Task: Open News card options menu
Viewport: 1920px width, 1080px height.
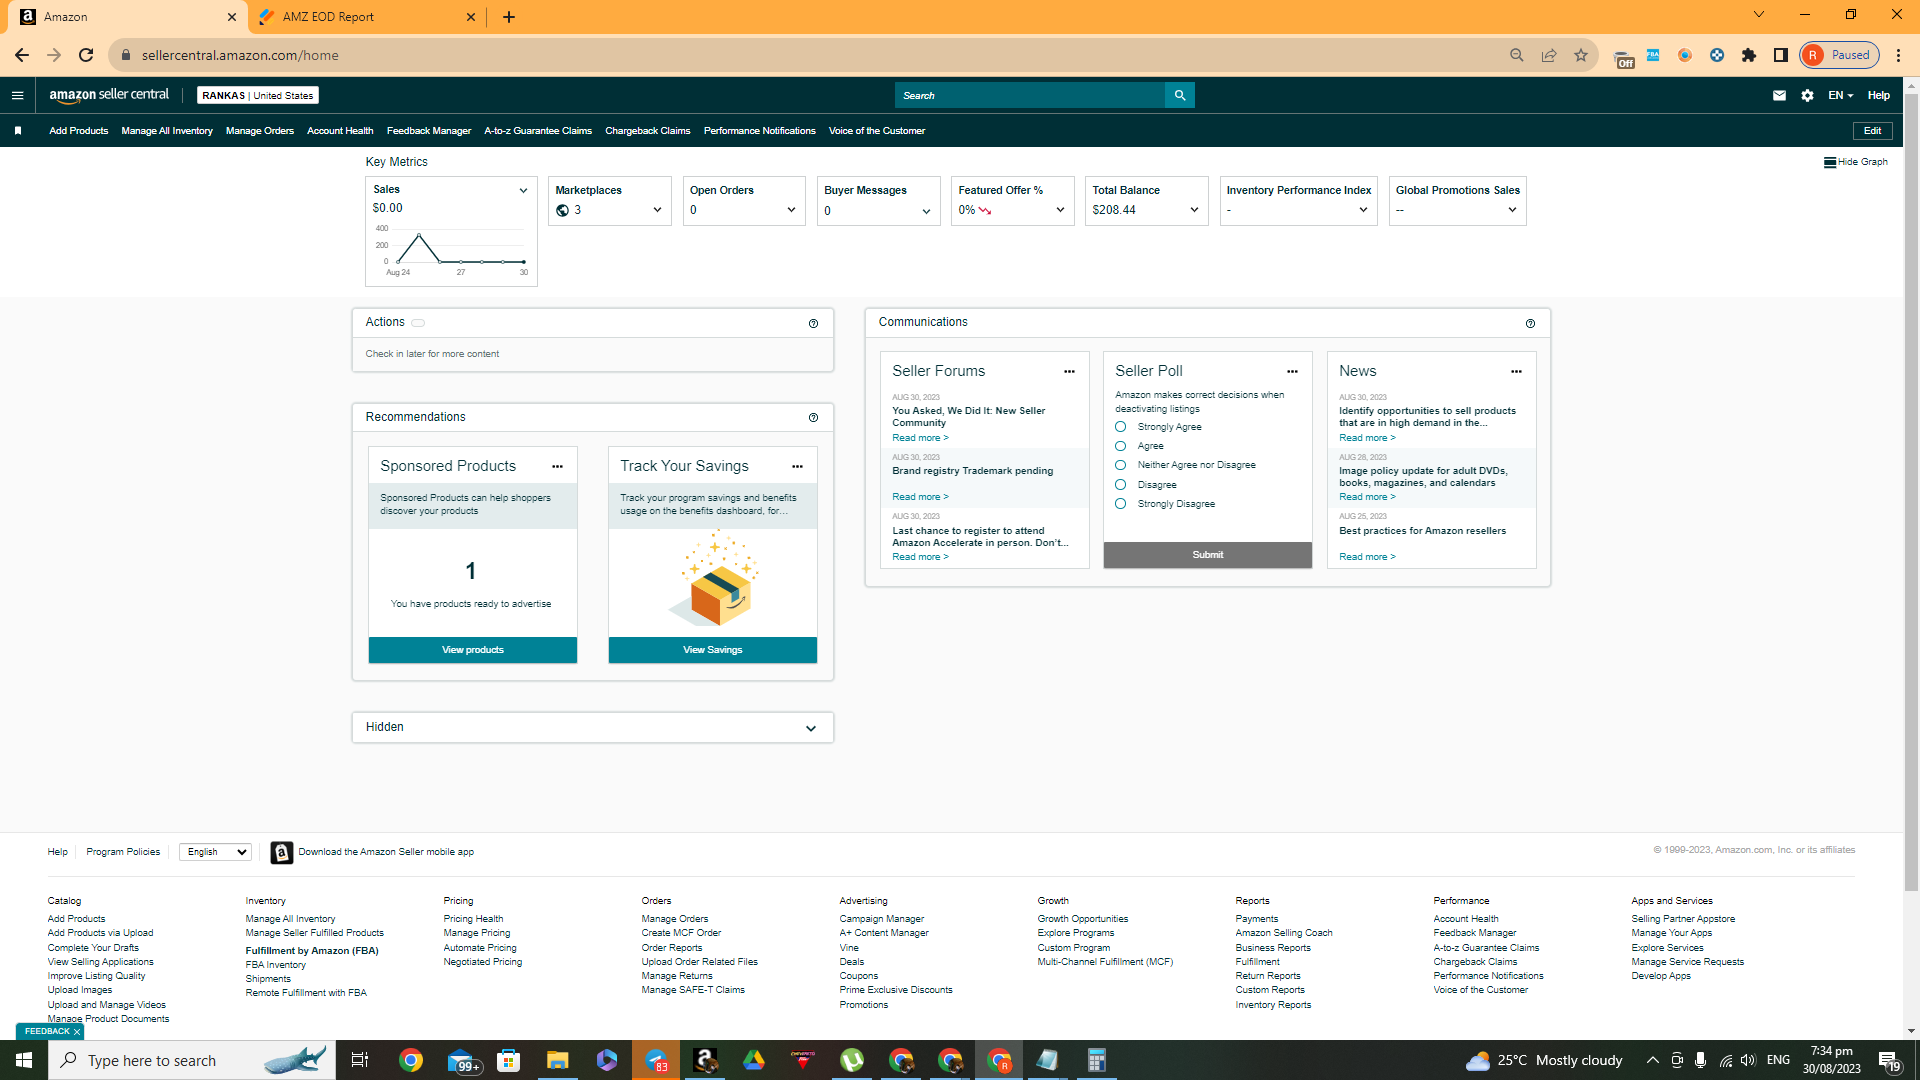Action: tap(1516, 372)
